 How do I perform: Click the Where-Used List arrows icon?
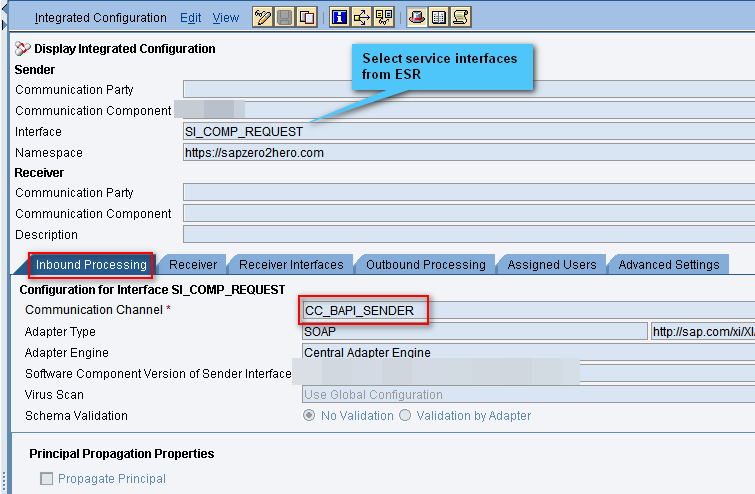point(361,17)
